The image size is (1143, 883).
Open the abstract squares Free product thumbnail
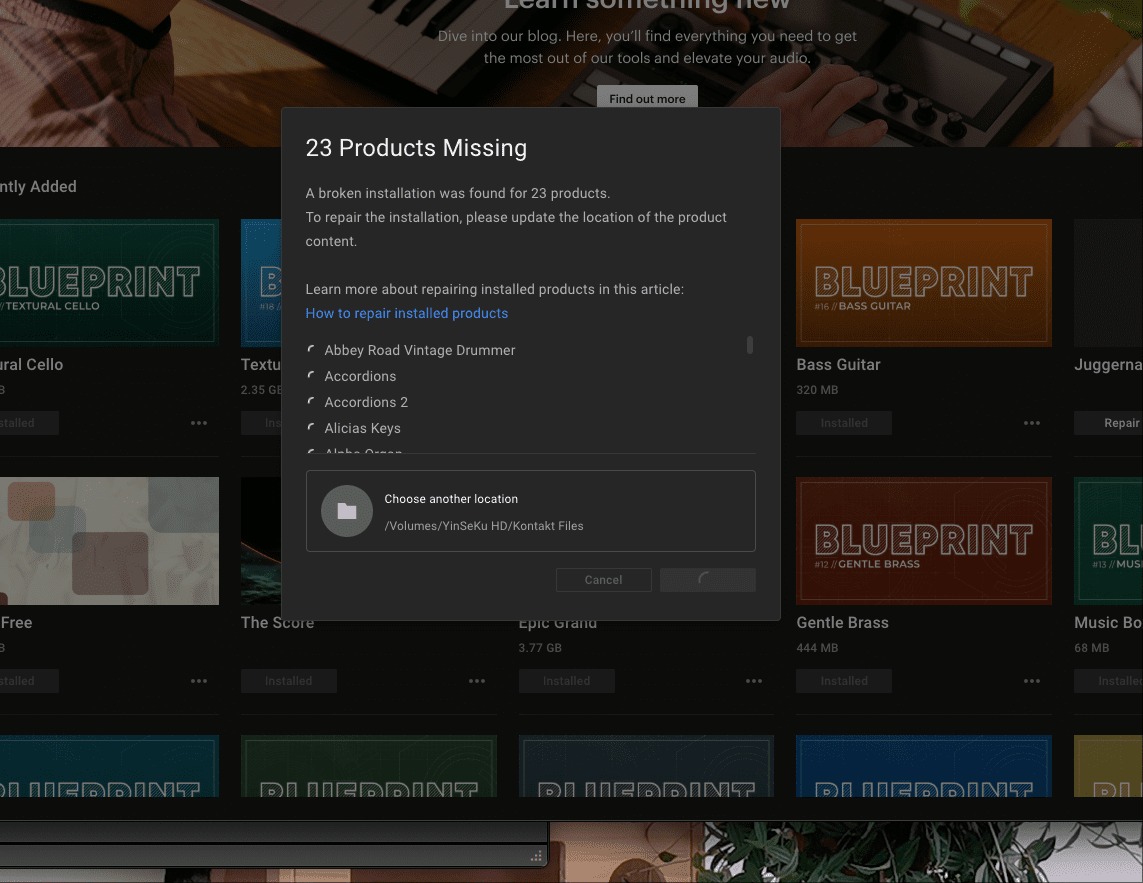(x=109, y=541)
